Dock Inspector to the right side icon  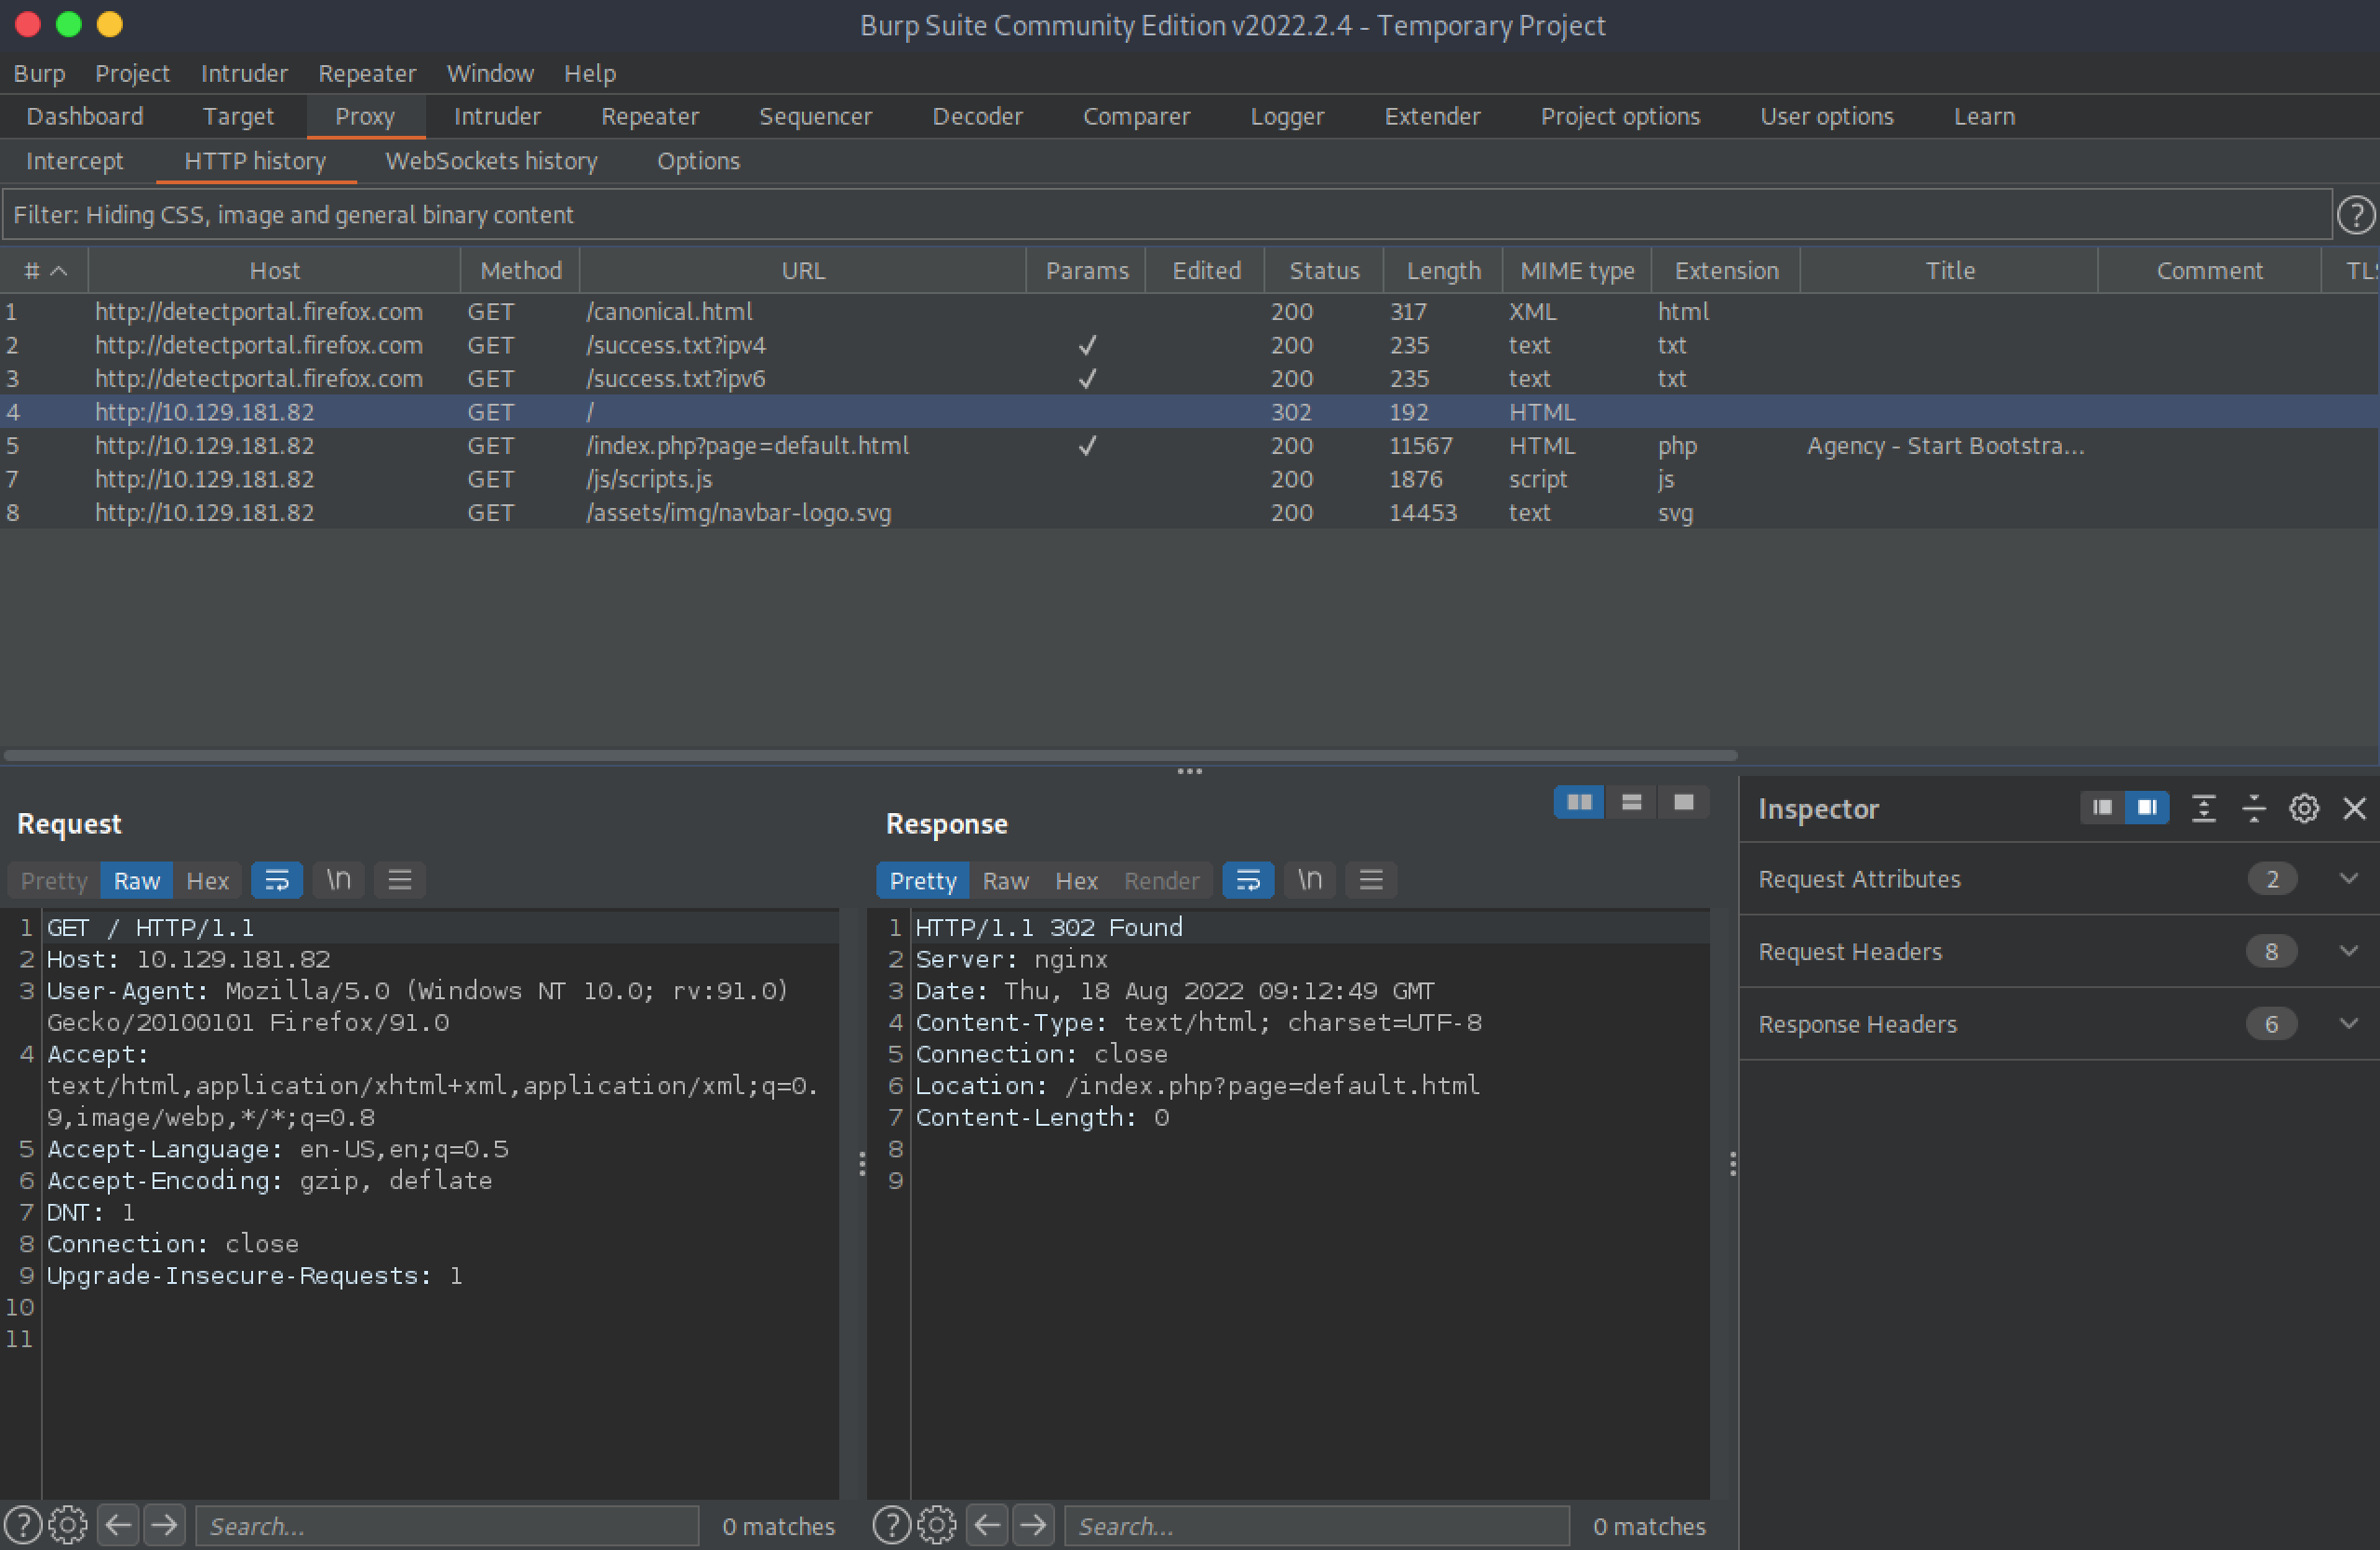(x=2147, y=808)
